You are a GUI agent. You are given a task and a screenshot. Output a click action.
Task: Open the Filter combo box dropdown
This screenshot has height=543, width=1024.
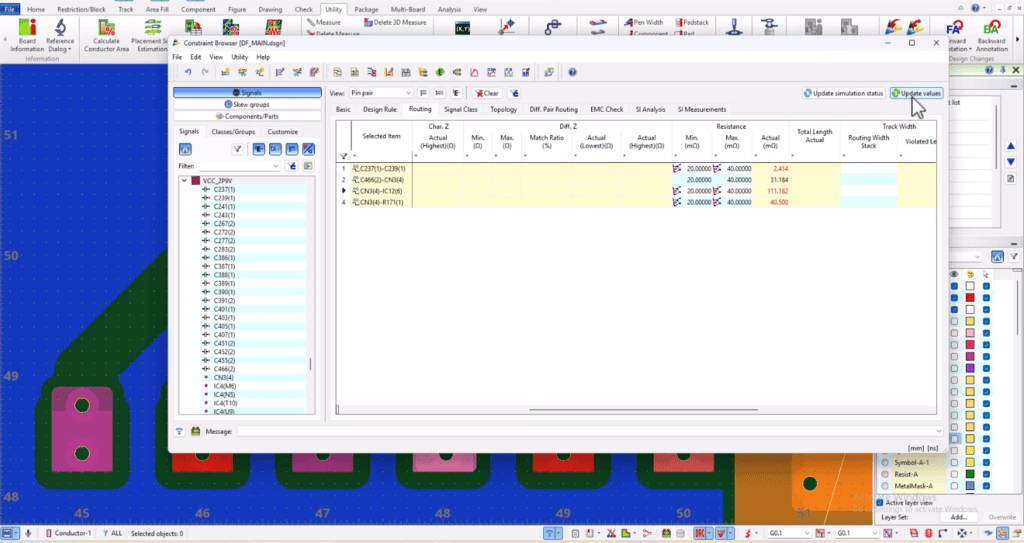coord(275,166)
